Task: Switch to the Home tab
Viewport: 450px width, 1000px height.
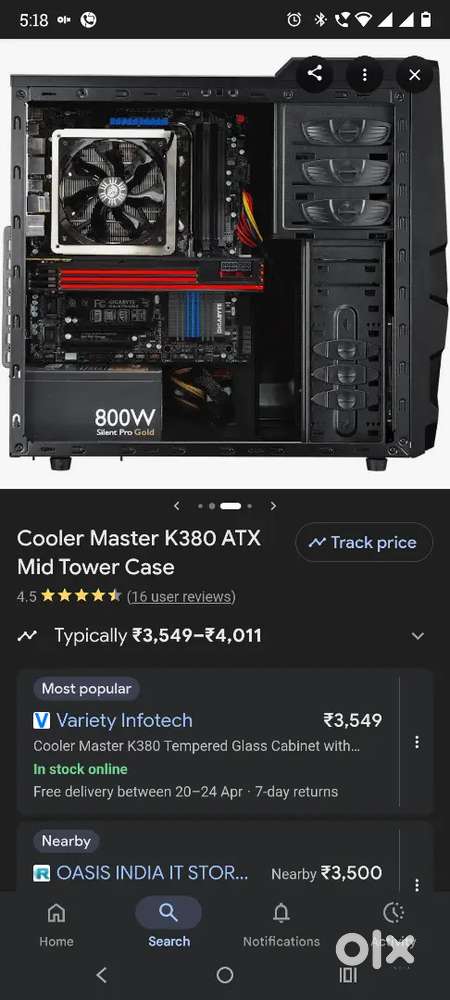Action: click(56, 924)
